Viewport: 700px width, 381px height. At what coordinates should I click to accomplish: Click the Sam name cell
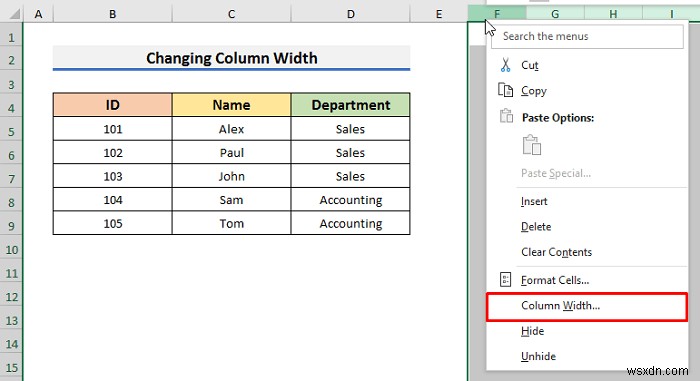[x=231, y=200]
